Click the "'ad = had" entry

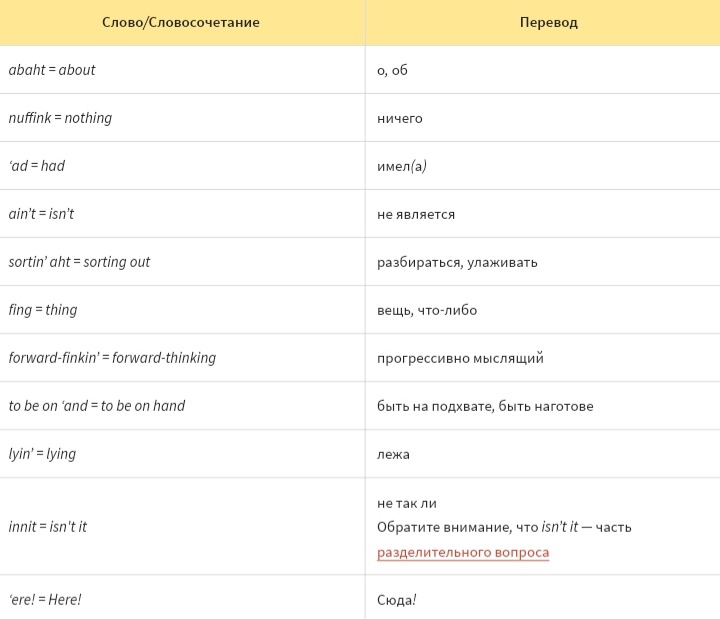tap(37, 166)
